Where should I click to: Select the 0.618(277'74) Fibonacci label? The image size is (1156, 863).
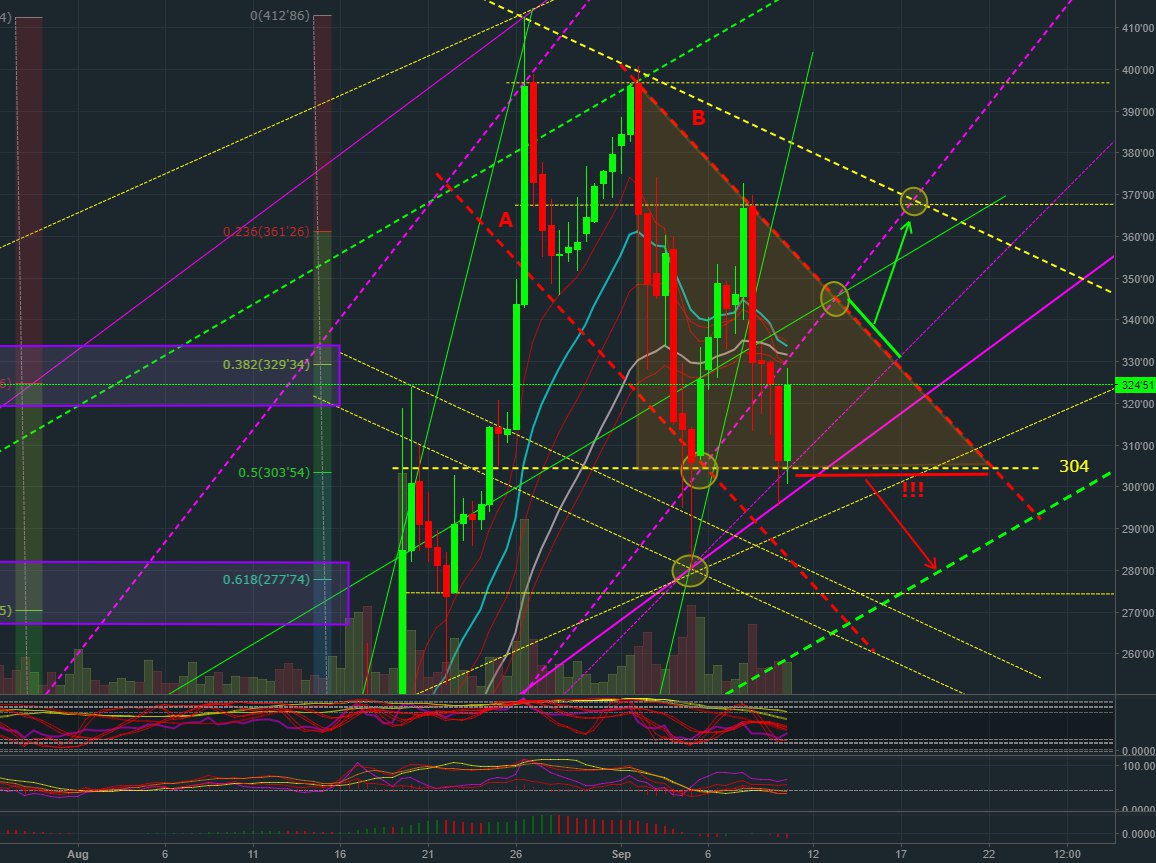click(266, 580)
